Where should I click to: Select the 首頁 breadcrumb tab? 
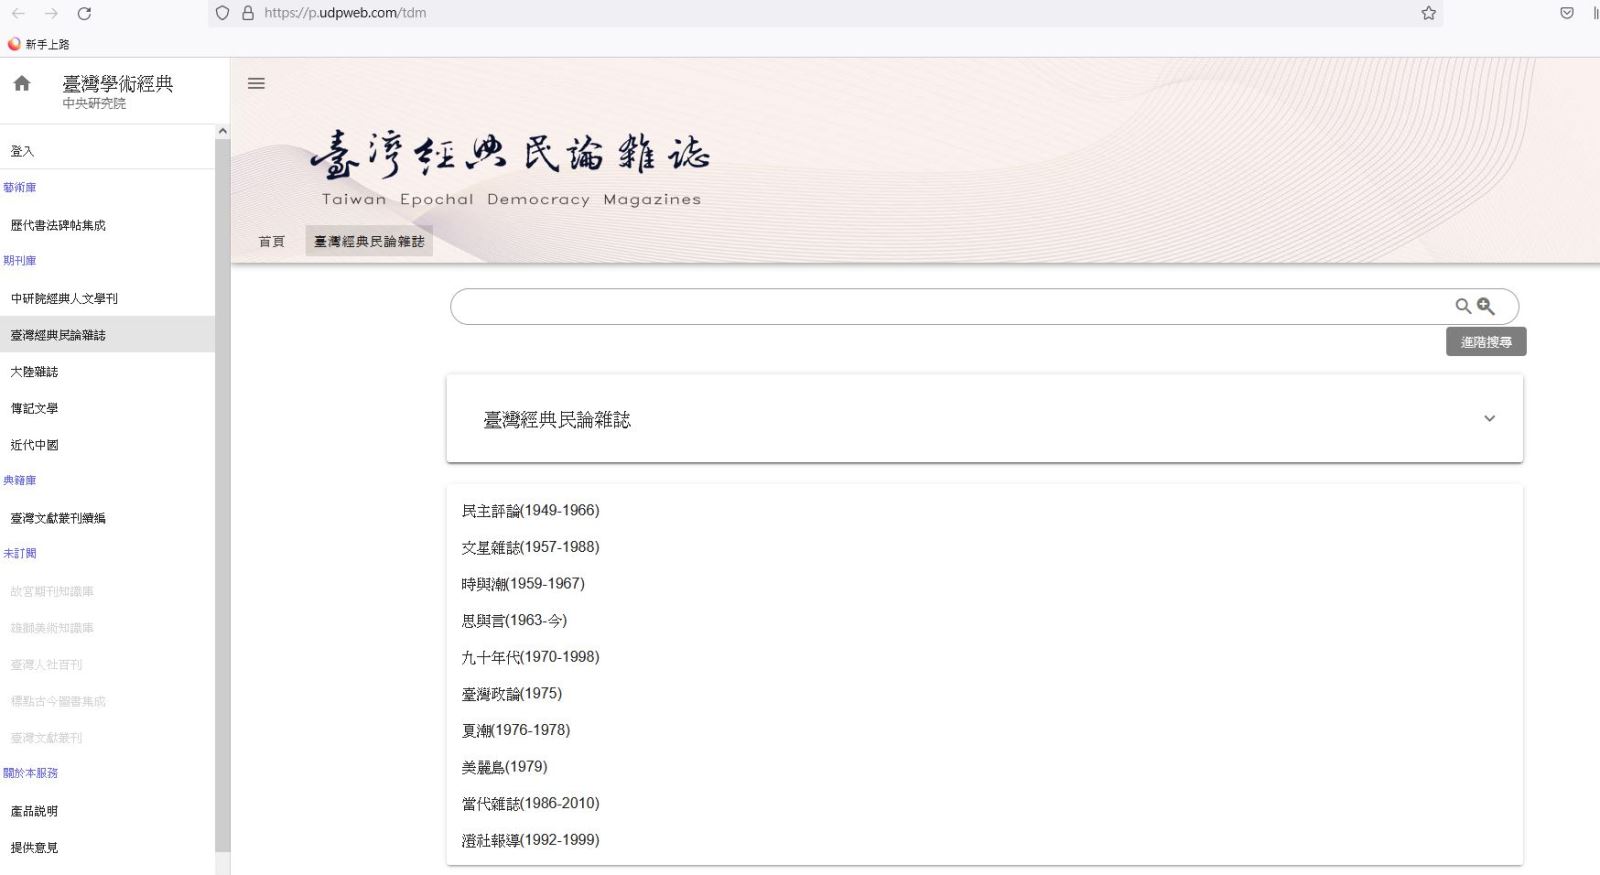click(x=272, y=241)
